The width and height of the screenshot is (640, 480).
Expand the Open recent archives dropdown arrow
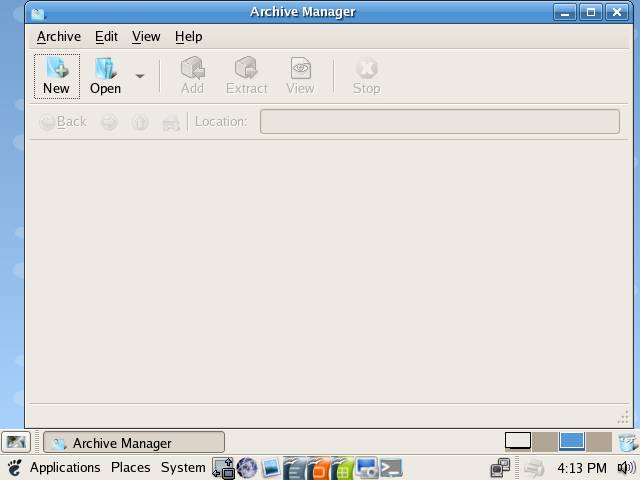(140, 77)
